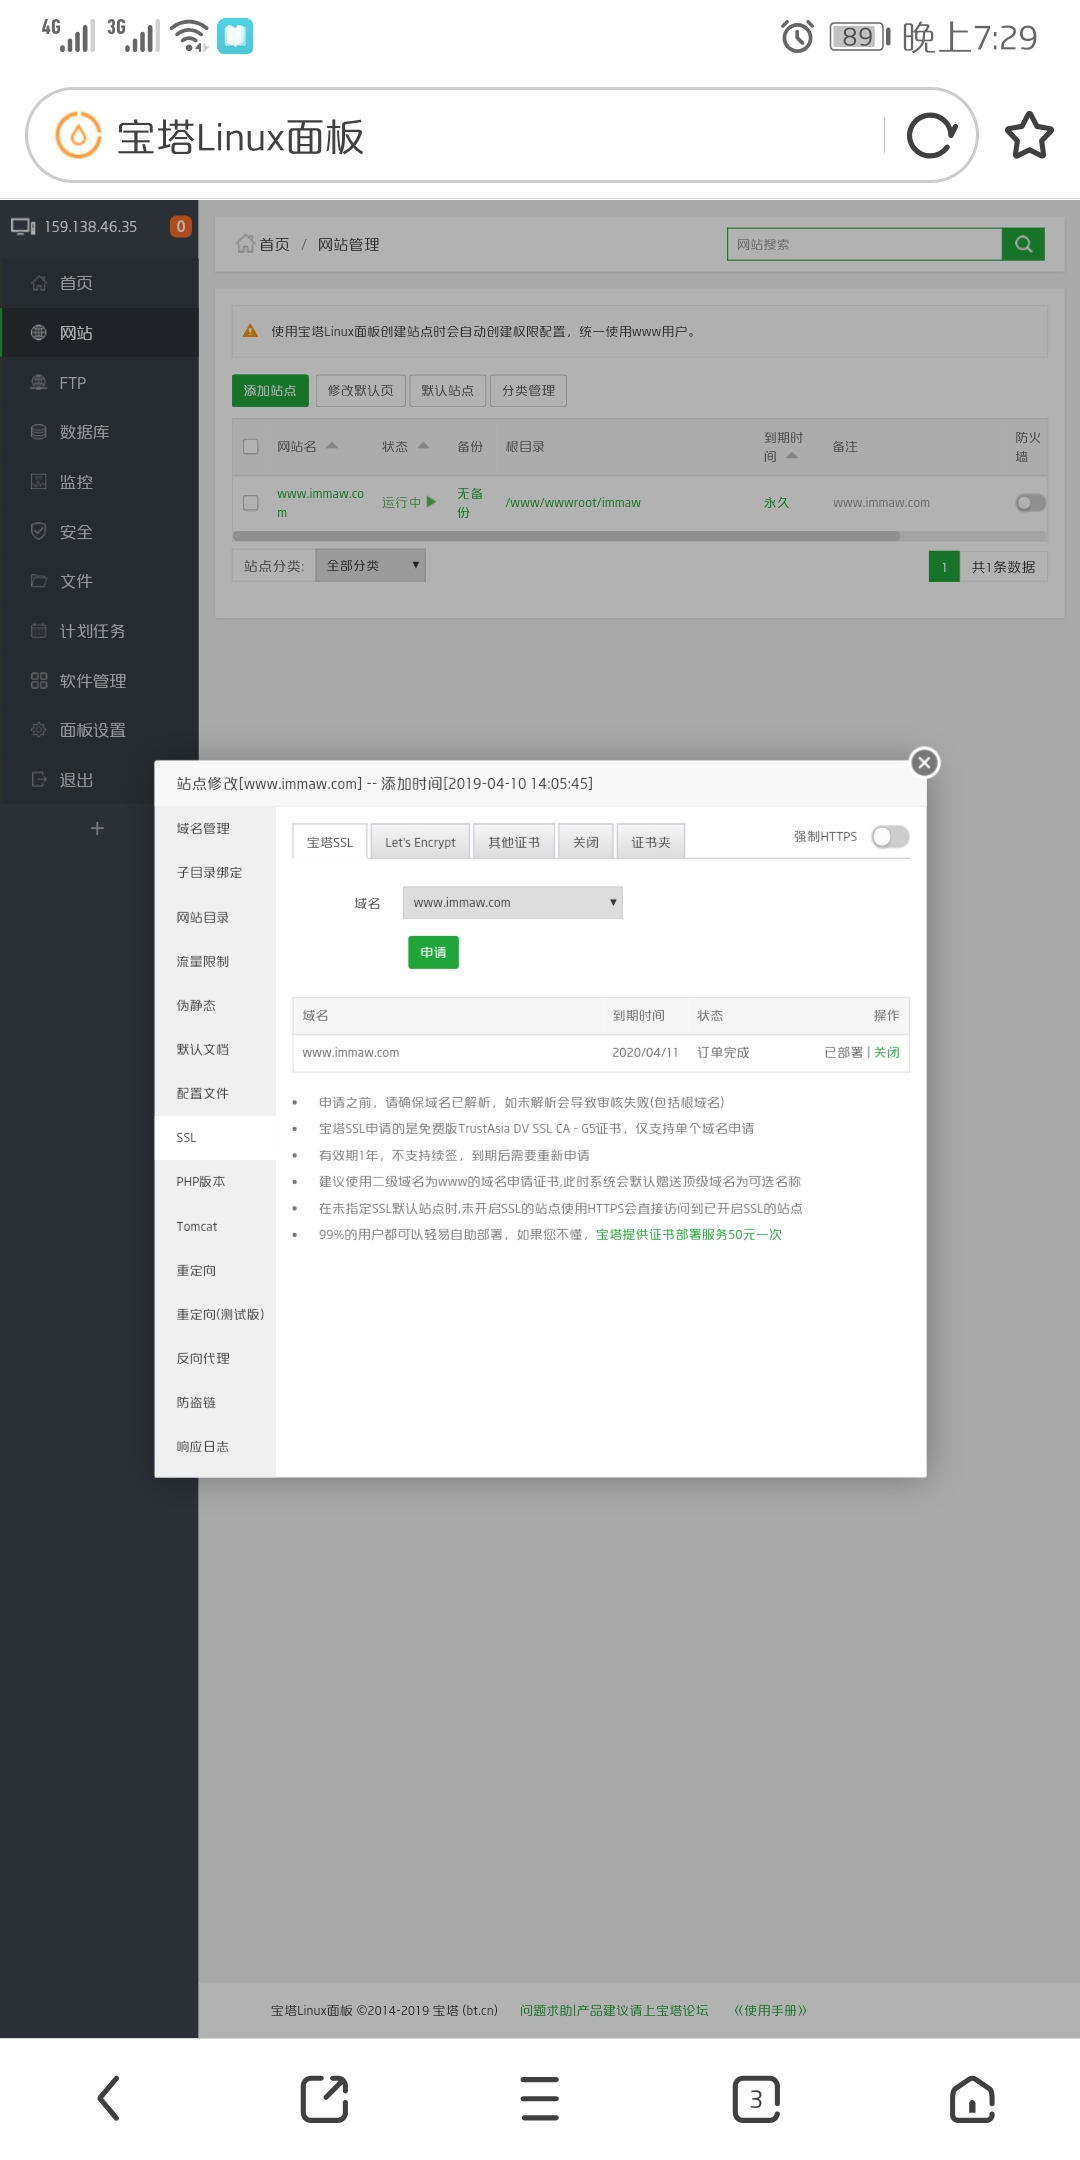
Task: Switch to Let's Encrypt tab
Action: pyautogui.click(x=420, y=842)
